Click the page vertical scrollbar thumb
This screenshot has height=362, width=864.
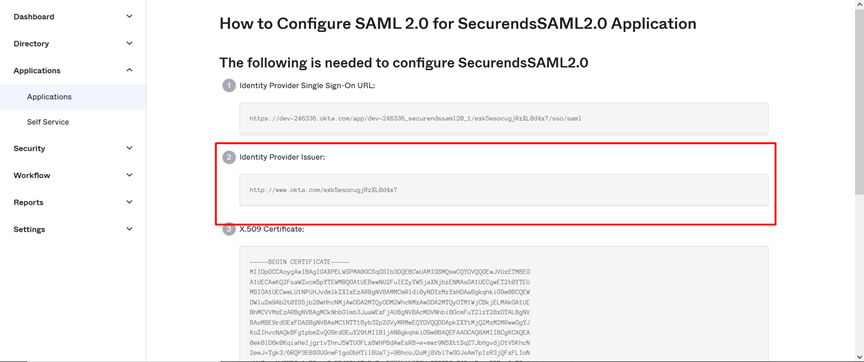click(859, 102)
